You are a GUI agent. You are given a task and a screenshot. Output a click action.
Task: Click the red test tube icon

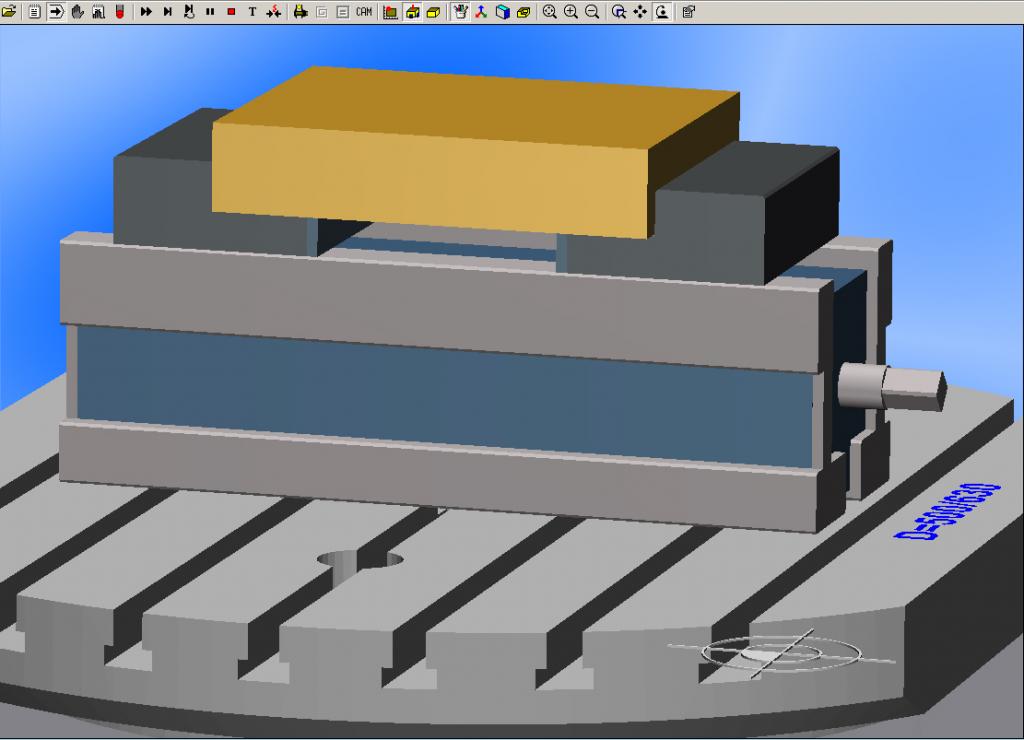pos(120,12)
